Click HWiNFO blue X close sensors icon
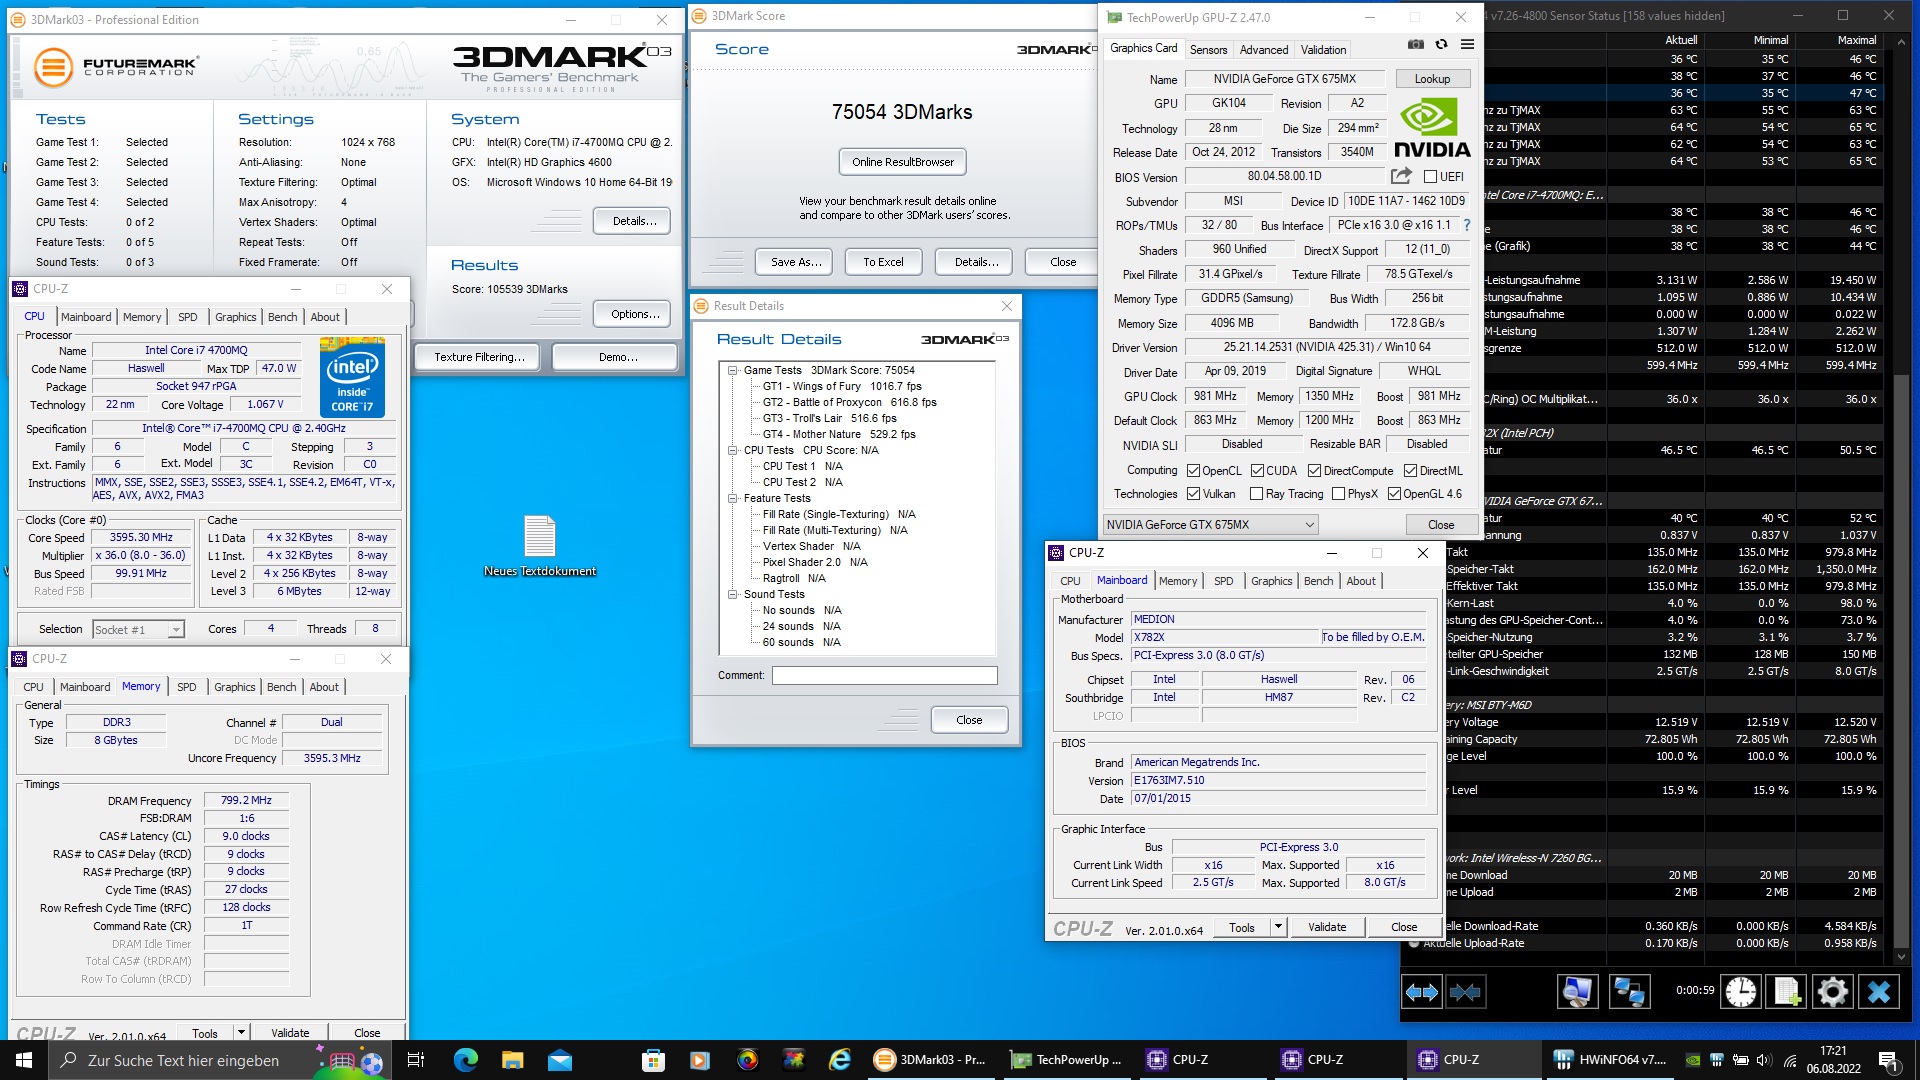Viewport: 1920px width, 1080px height. point(1879,992)
